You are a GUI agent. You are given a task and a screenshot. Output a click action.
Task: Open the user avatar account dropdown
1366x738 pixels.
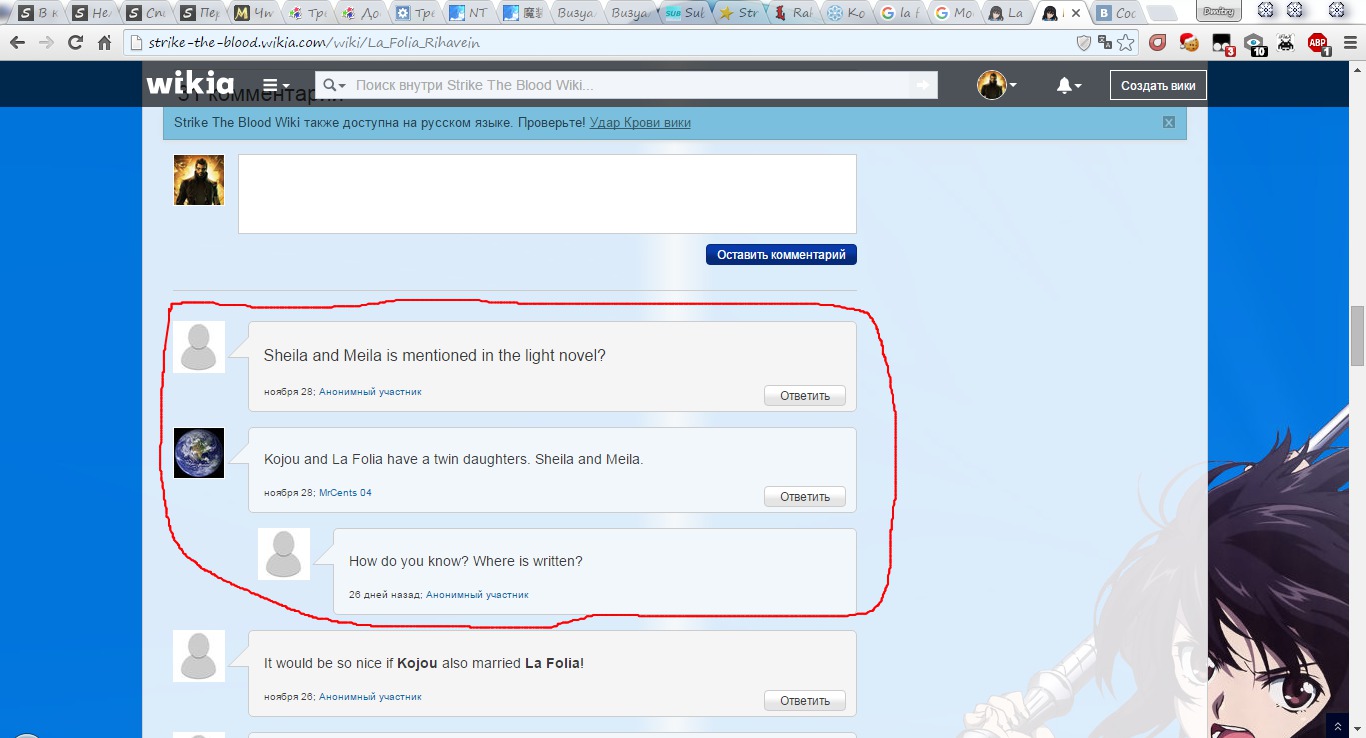coord(996,86)
